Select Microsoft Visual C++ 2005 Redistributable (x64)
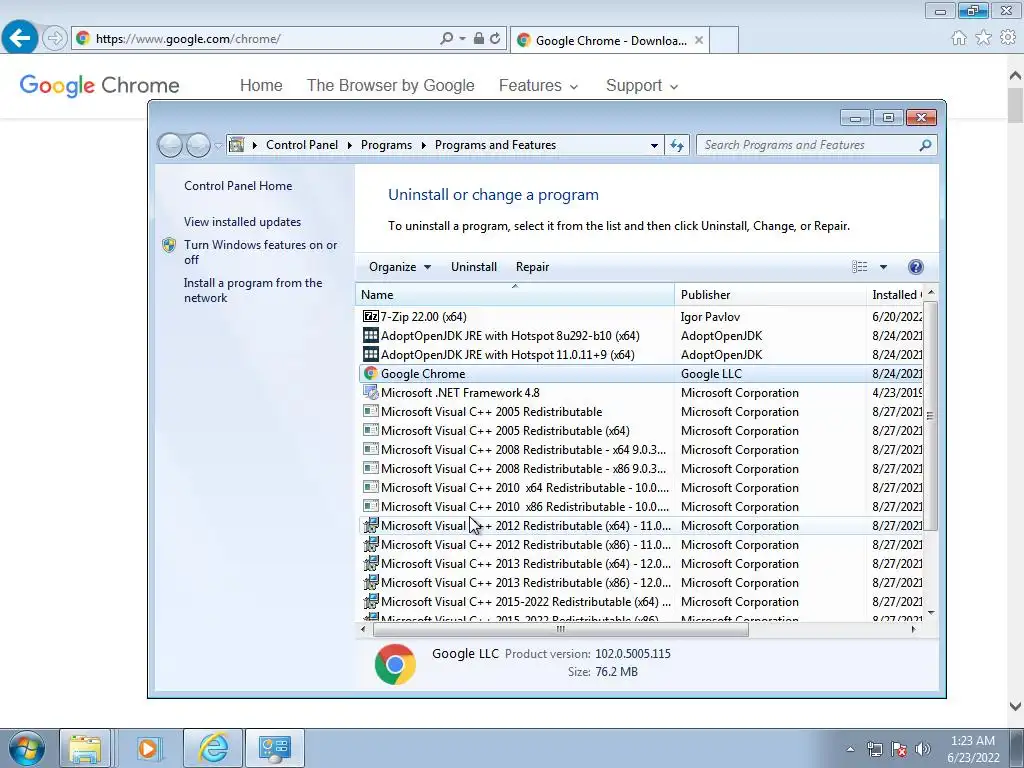Screen dimensions: 1024x768 [640, 430]
